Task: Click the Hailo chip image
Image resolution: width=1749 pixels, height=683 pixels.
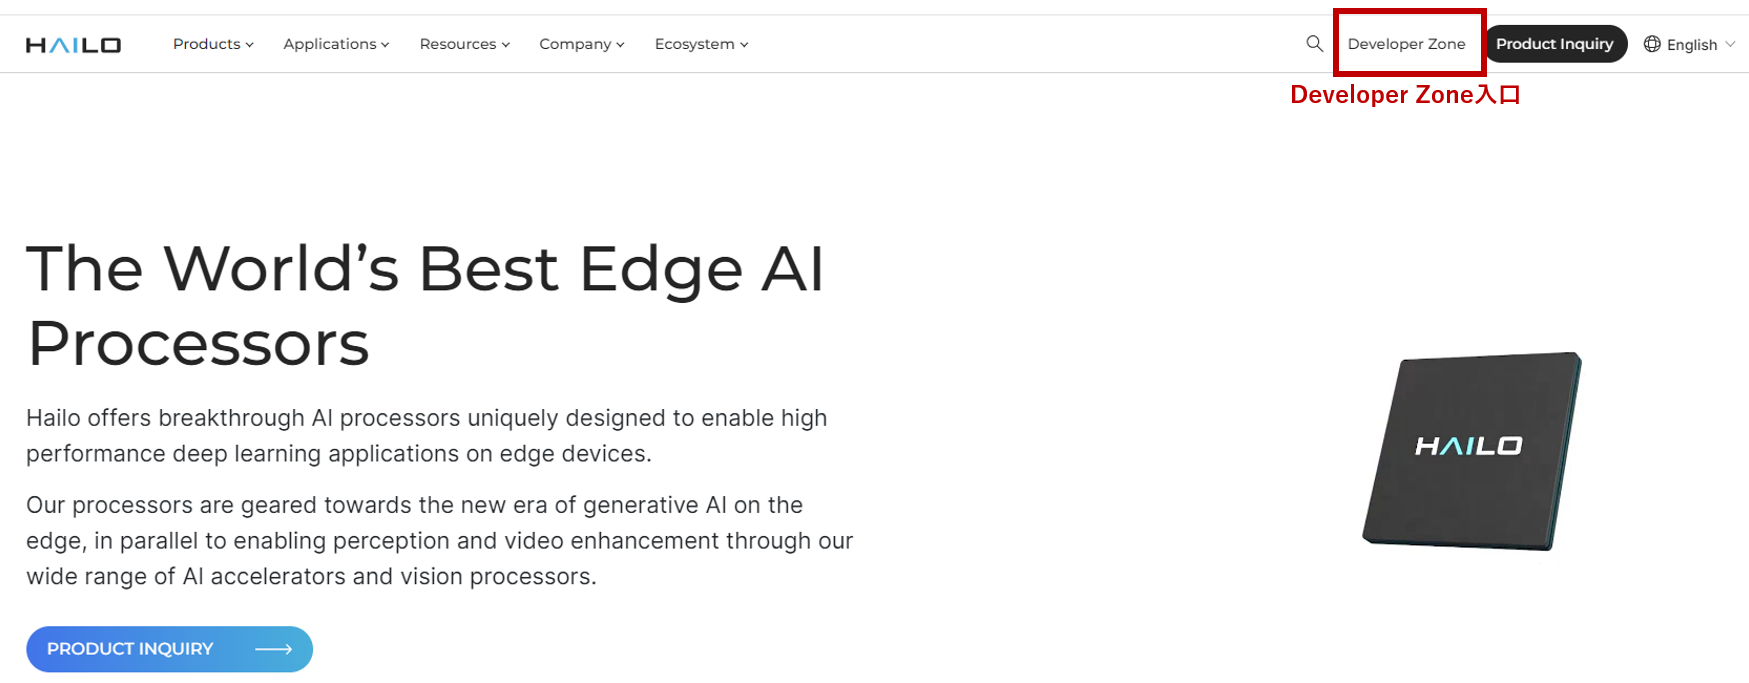Action: [1472, 450]
